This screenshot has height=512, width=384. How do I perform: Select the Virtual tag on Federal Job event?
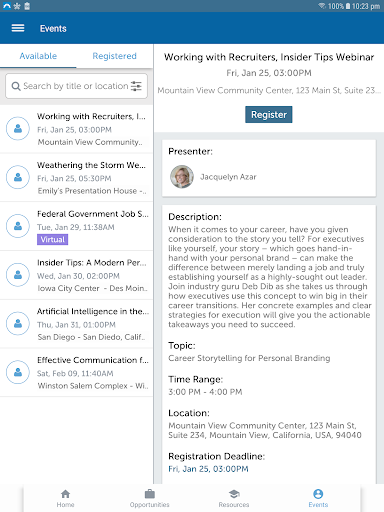(x=52, y=239)
